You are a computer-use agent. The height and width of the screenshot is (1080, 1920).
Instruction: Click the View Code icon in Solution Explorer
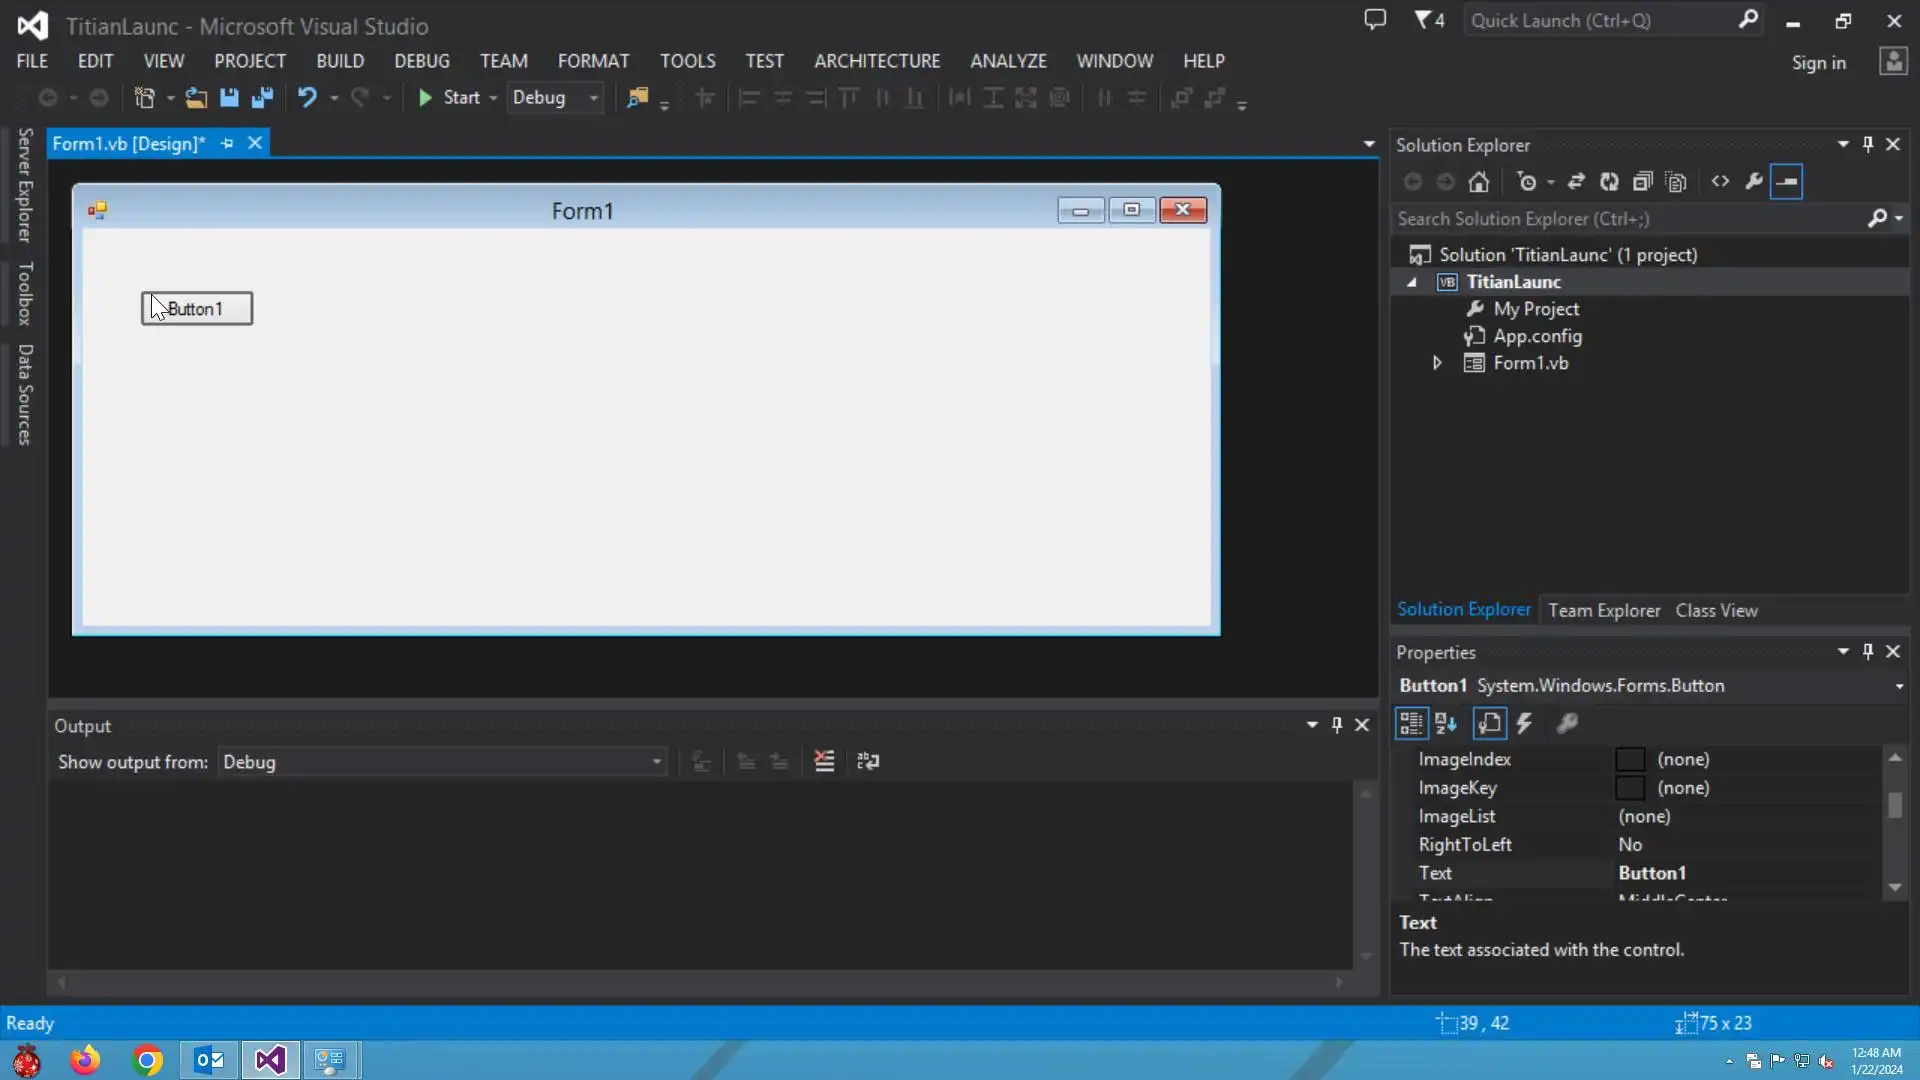tap(1720, 182)
